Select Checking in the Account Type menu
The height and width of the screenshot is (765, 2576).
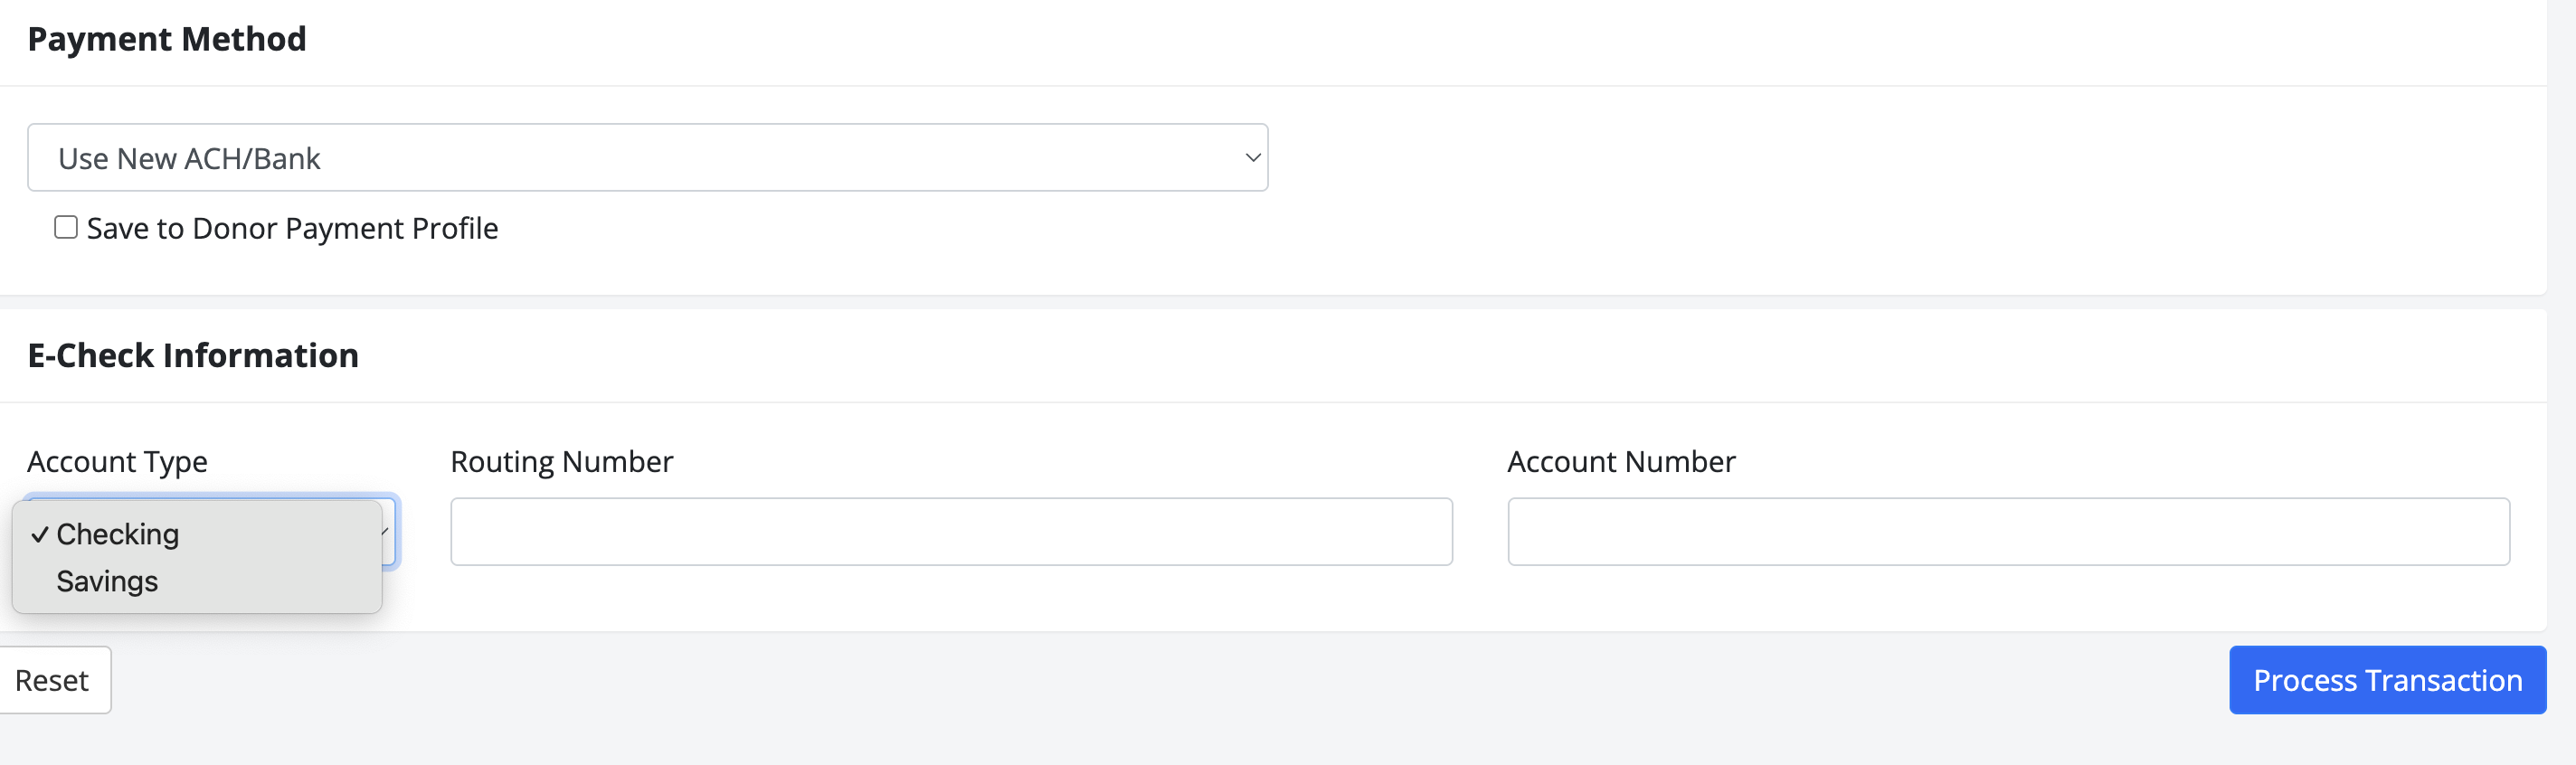point(118,535)
